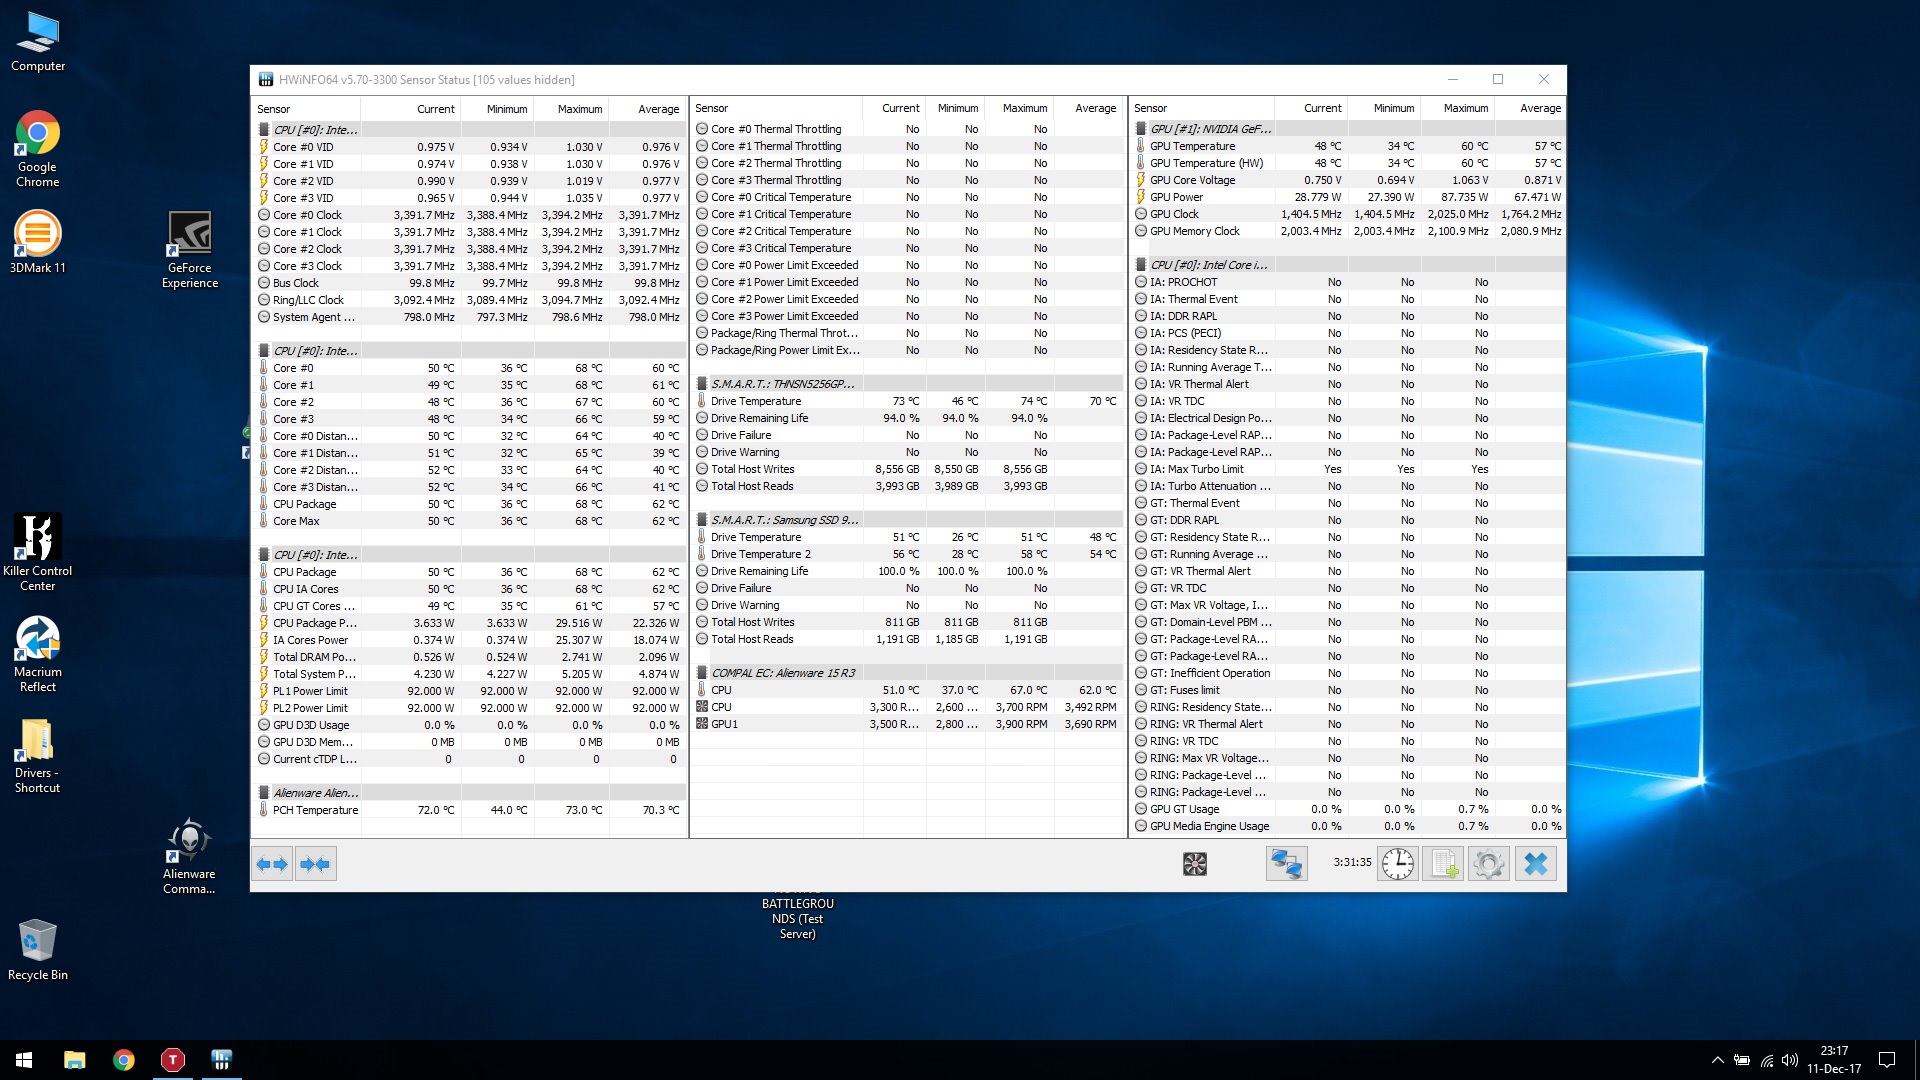Select the Core Max temperature row

(x=470, y=521)
